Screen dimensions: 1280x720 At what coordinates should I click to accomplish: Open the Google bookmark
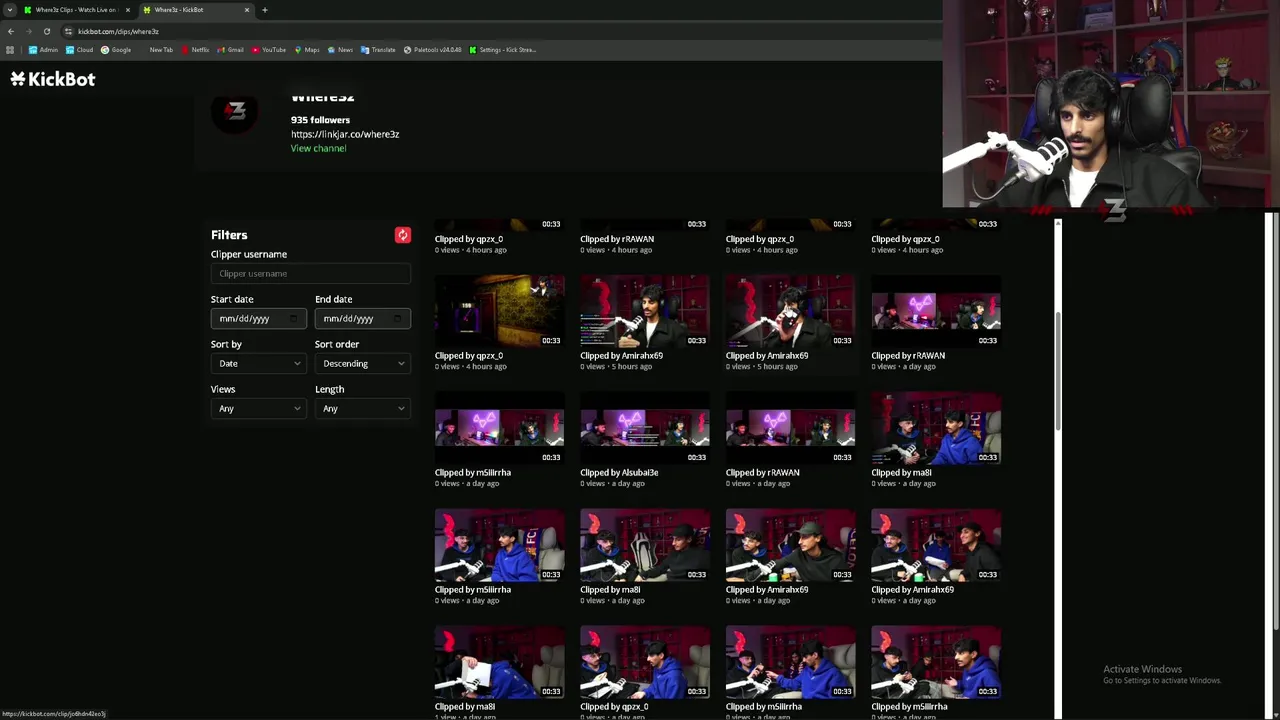[116, 49]
